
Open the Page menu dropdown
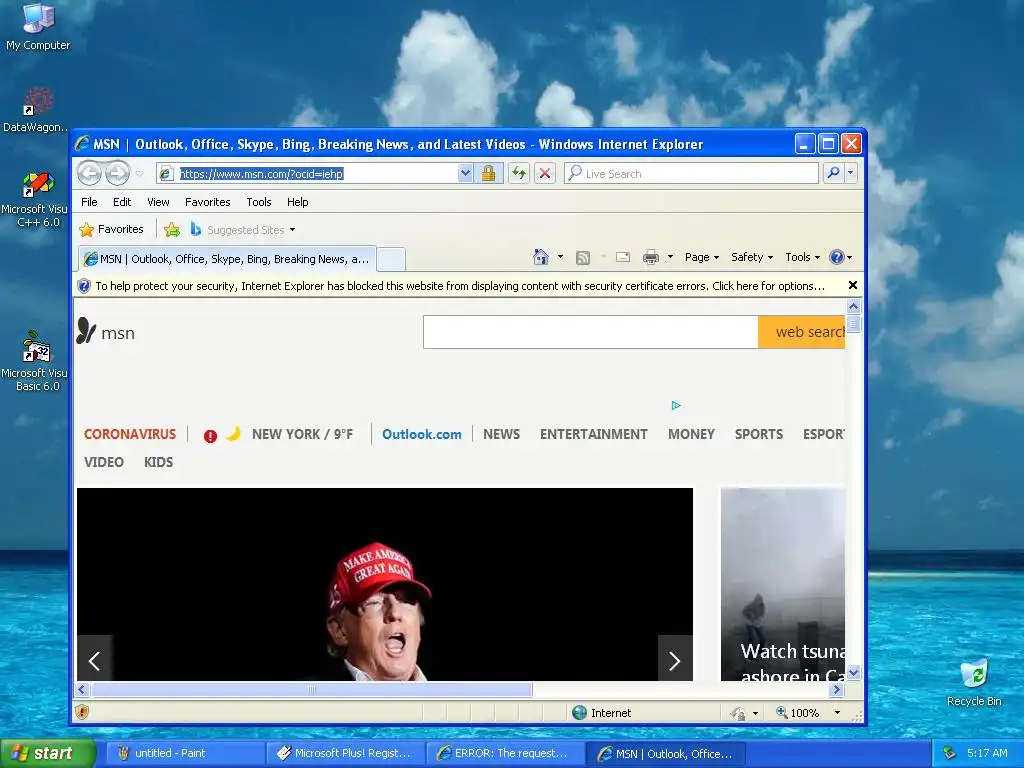[701, 257]
